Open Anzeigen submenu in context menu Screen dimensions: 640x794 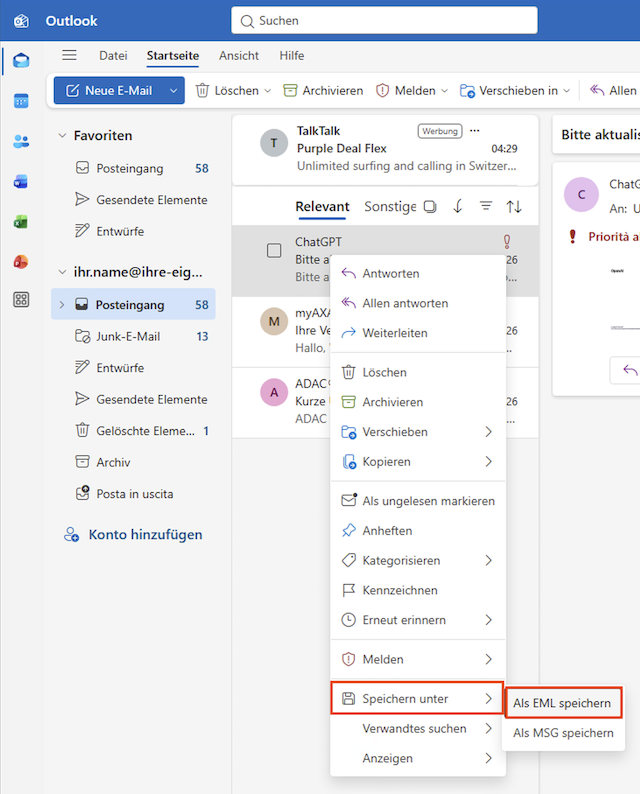(418, 759)
